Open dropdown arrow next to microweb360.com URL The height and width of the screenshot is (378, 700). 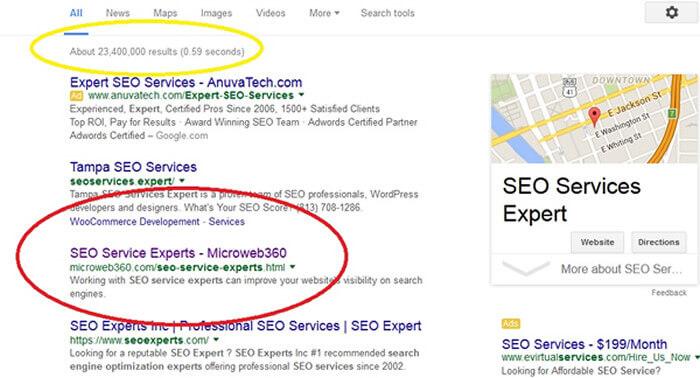pyautogui.click(x=292, y=267)
